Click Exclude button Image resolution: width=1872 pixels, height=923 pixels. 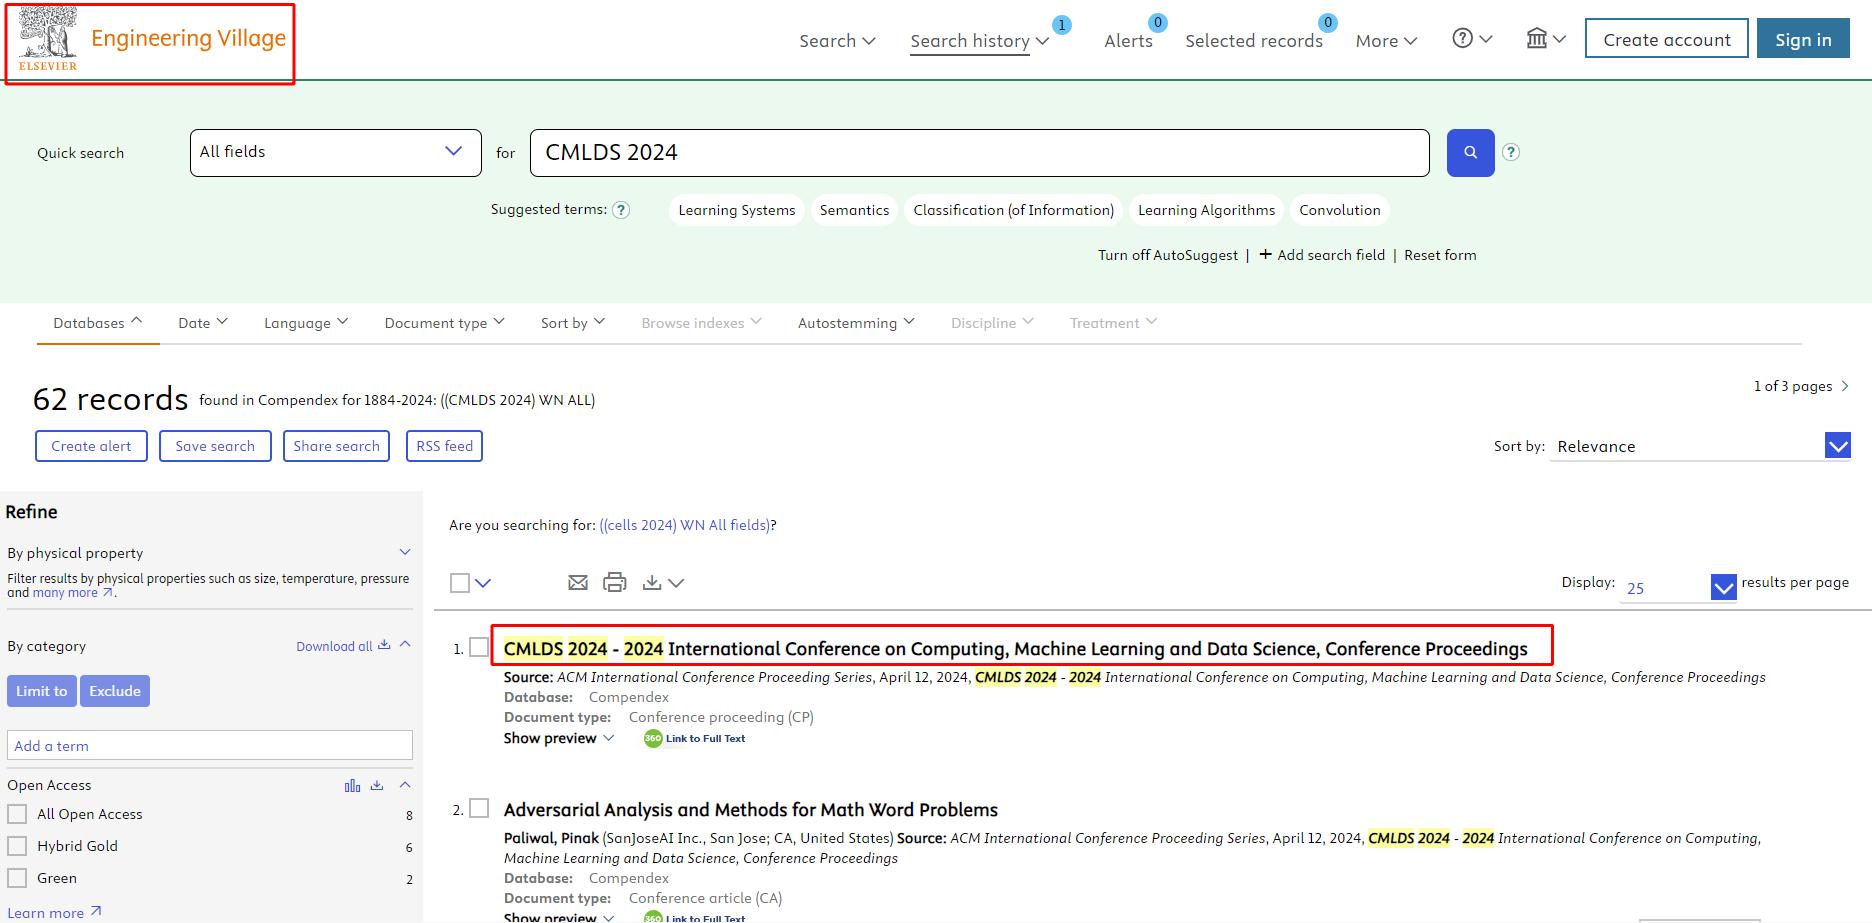tap(115, 691)
